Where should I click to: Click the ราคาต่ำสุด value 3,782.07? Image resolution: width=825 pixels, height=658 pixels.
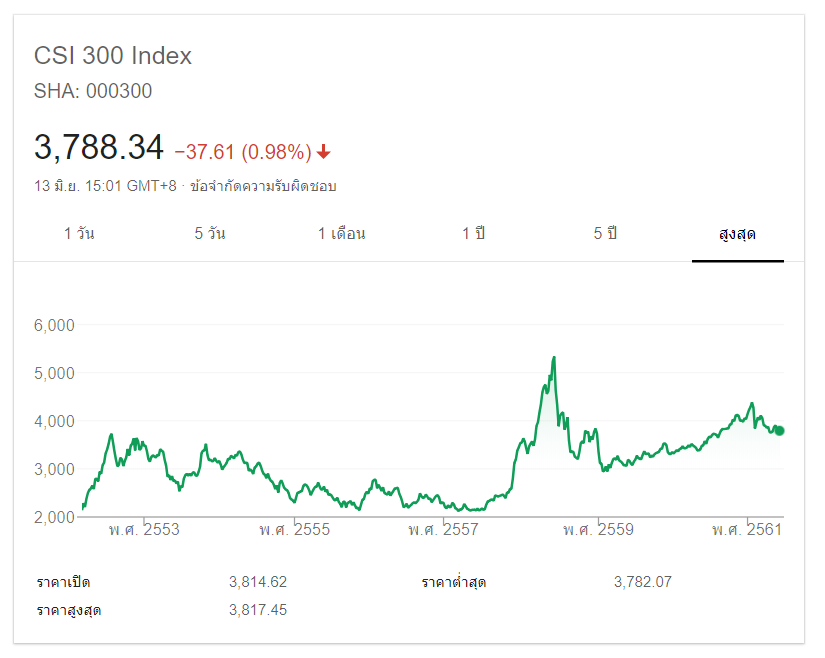[x=642, y=581]
